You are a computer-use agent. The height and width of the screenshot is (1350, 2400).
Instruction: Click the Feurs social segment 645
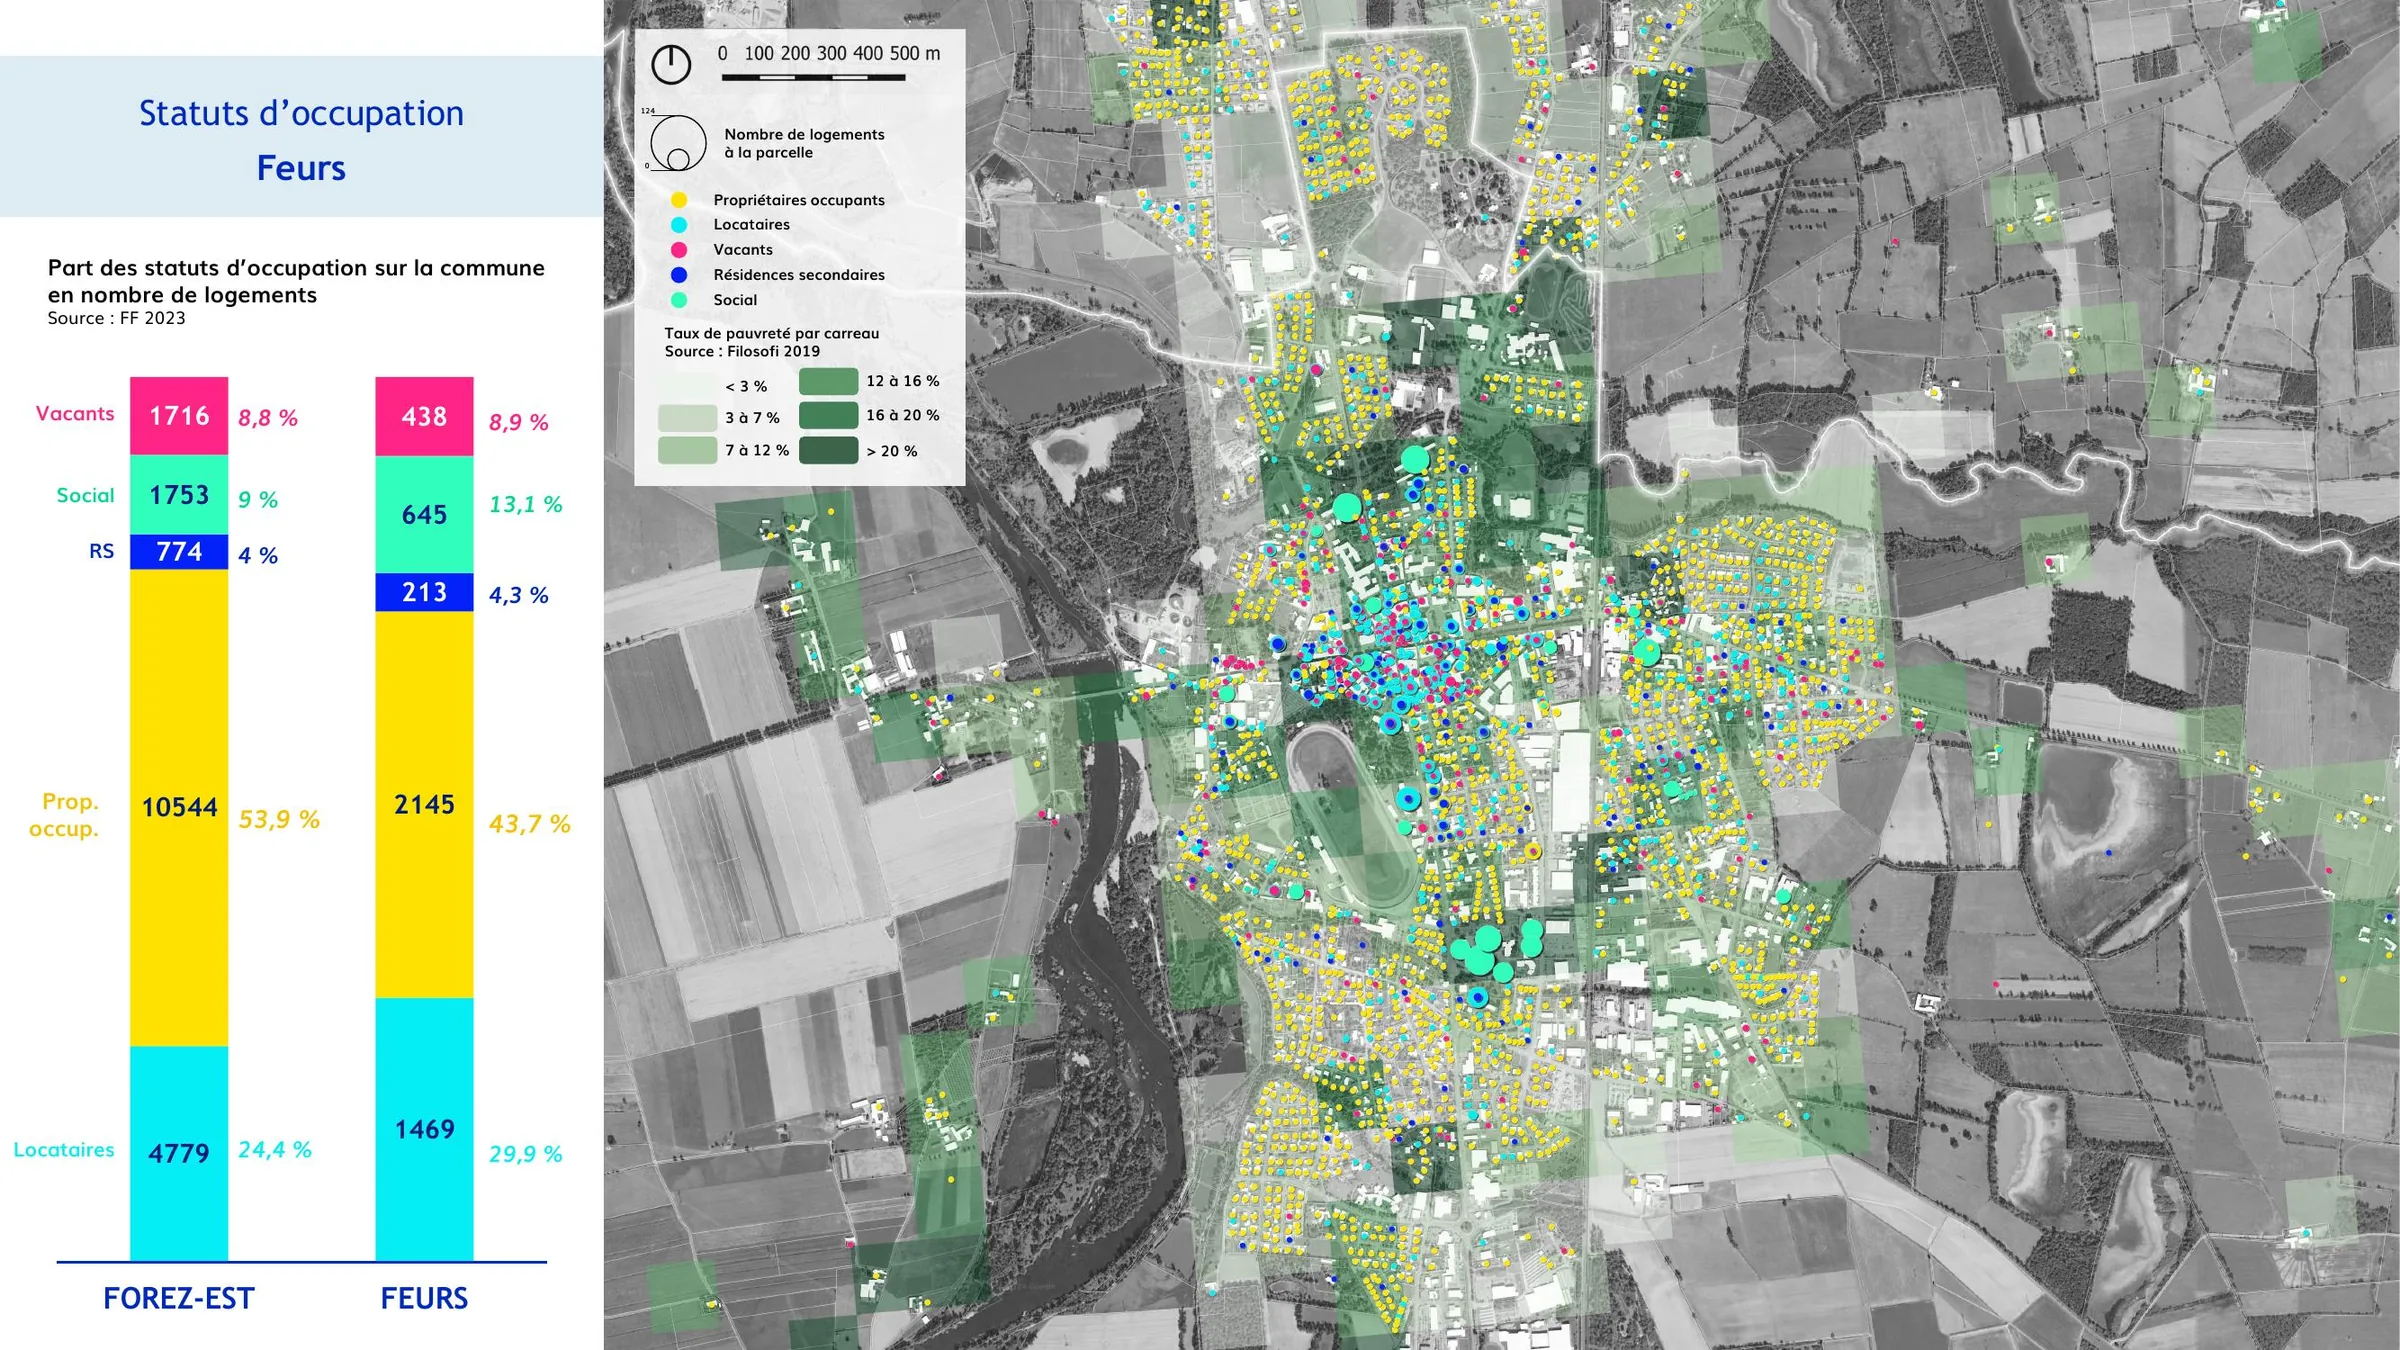[424, 515]
